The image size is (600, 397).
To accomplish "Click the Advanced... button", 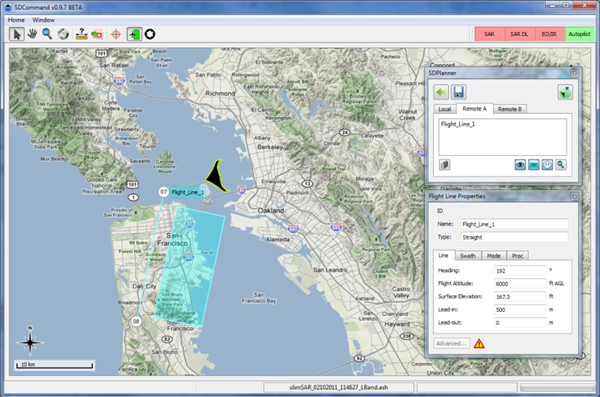I will (x=452, y=343).
